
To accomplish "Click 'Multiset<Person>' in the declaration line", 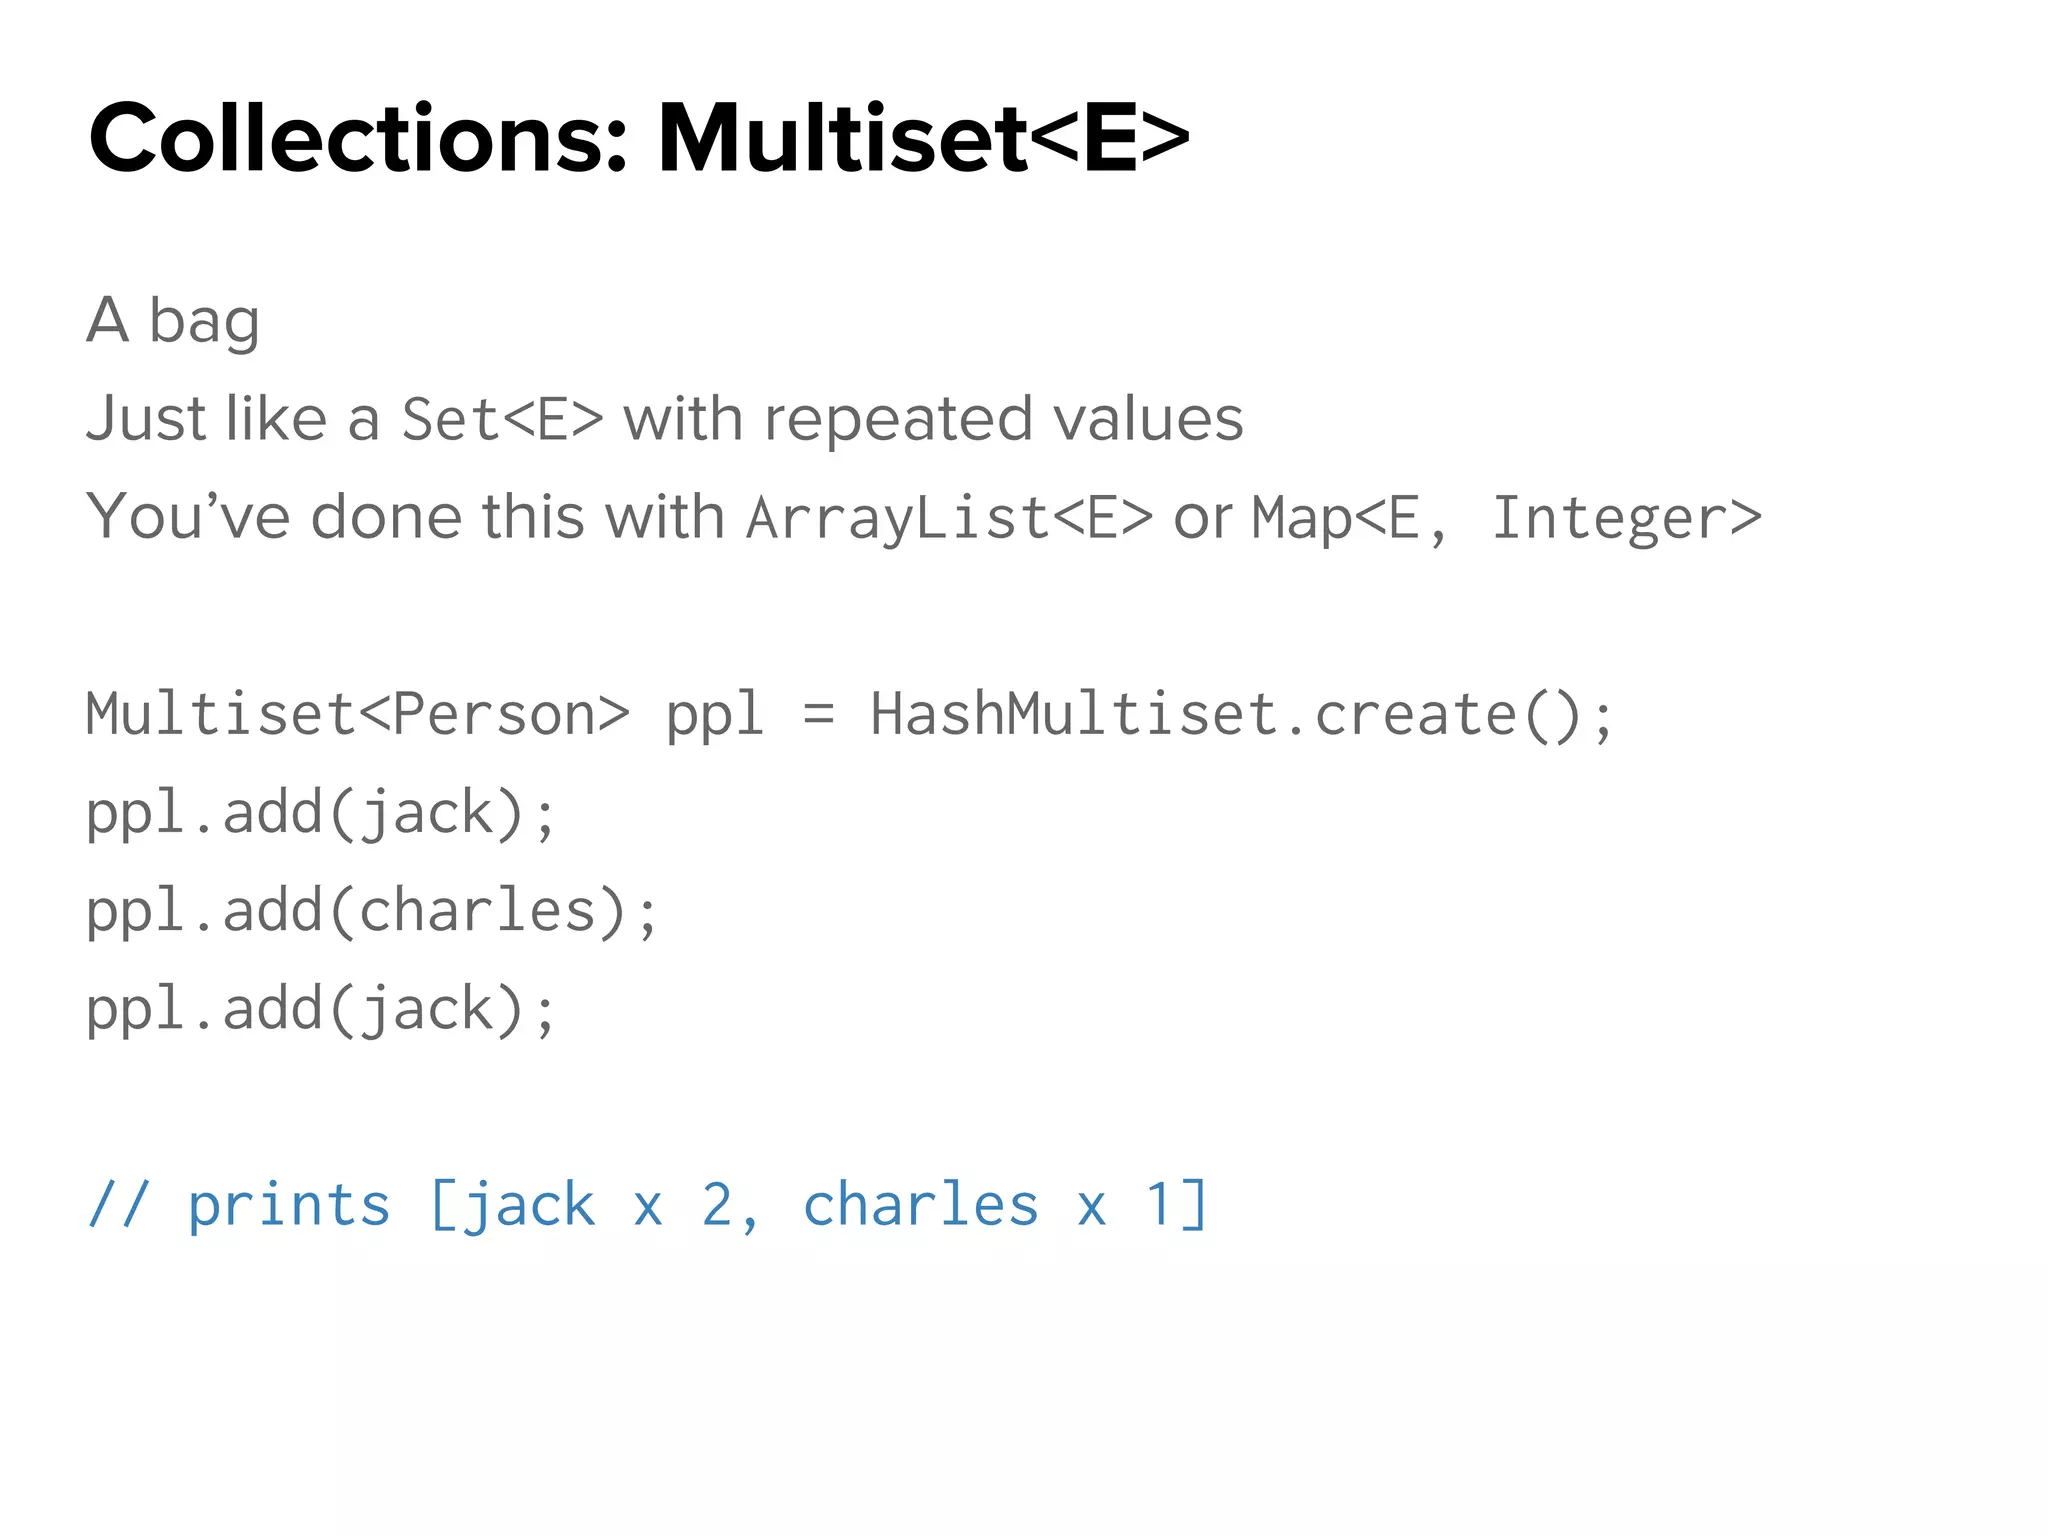I will pos(357,714).
